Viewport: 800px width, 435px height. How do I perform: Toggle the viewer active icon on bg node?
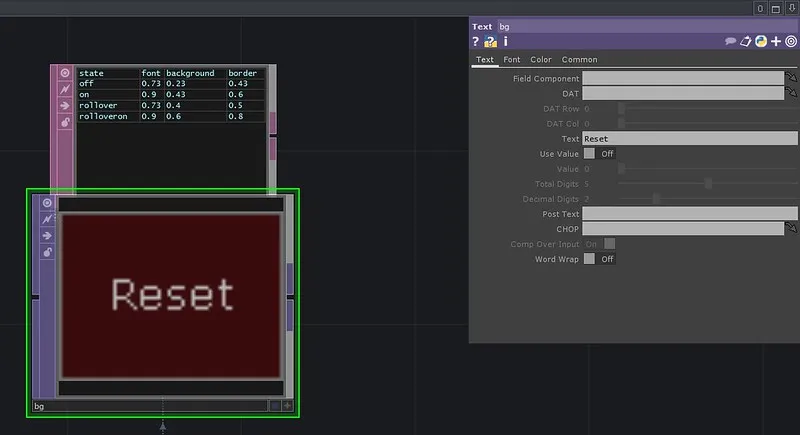[46, 203]
